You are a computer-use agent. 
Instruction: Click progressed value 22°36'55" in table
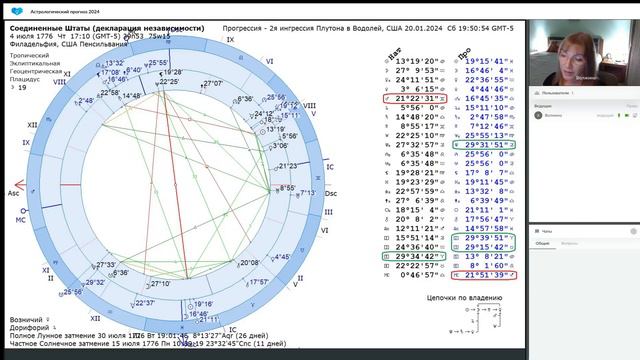pos(487,80)
